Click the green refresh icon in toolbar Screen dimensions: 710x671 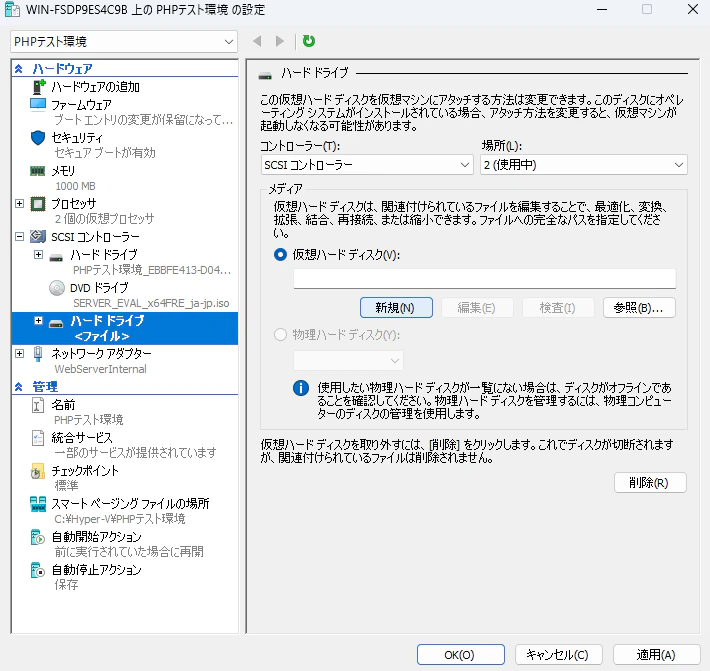coord(309,41)
